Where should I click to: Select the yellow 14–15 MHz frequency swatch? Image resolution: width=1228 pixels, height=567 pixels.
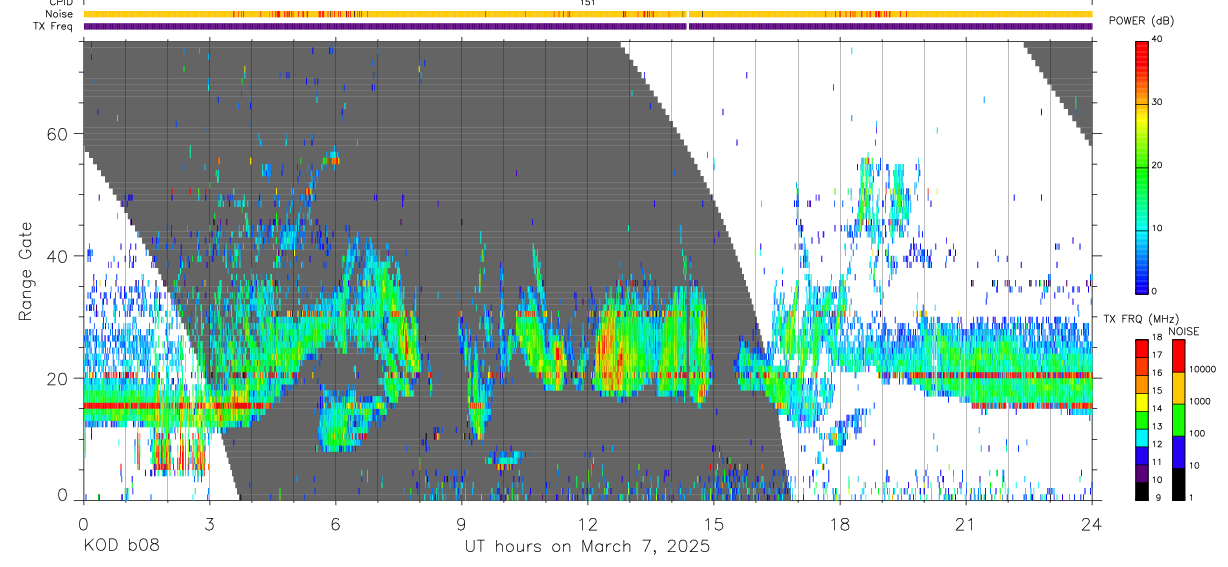1141,402
